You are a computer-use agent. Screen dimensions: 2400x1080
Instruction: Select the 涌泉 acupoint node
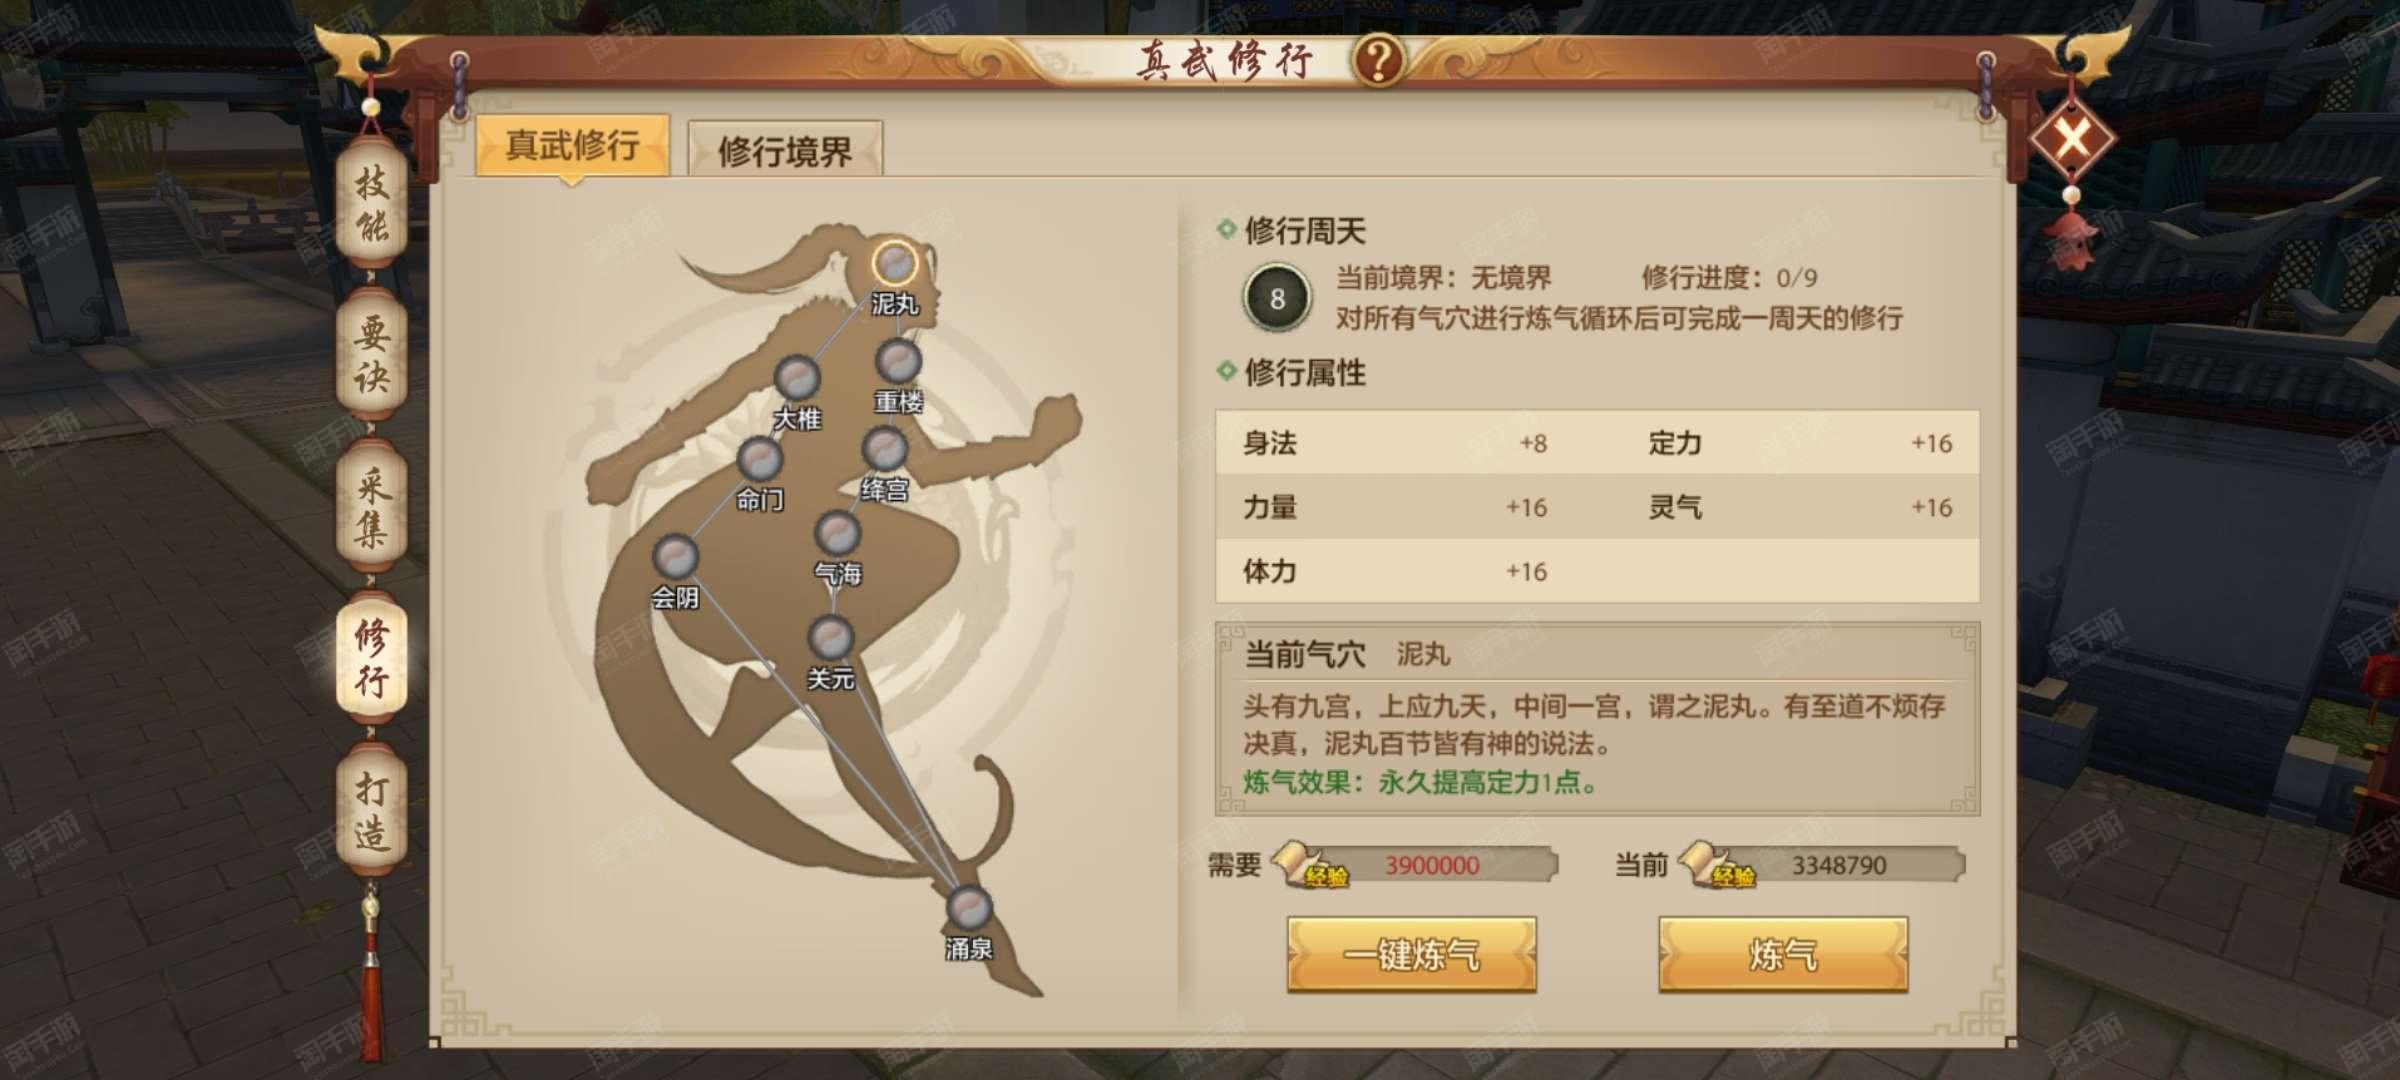click(969, 908)
